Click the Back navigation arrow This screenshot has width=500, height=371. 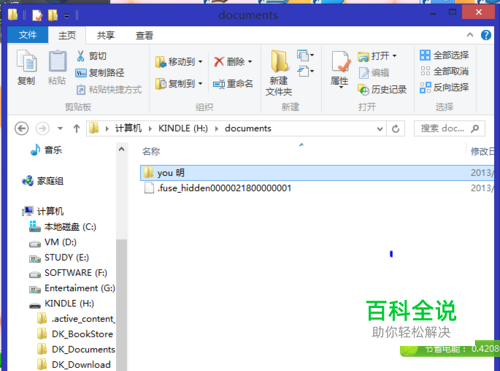click(x=22, y=129)
